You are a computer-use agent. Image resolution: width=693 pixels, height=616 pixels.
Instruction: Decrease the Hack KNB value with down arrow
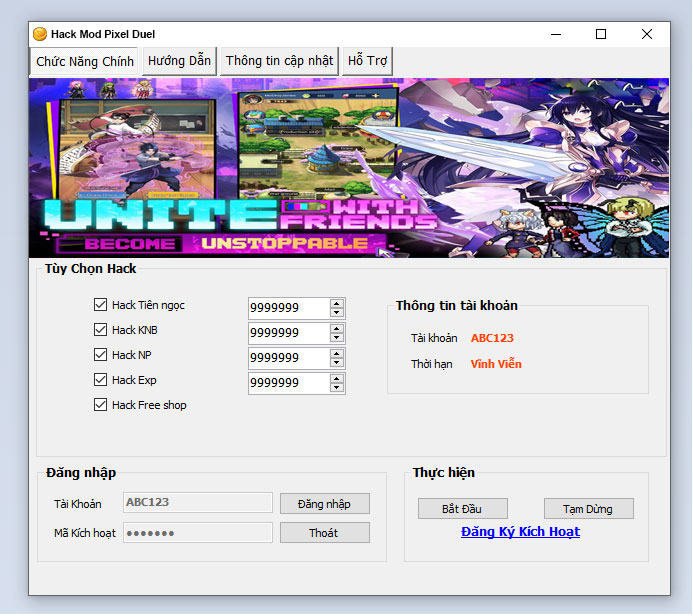pyautogui.click(x=337, y=338)
